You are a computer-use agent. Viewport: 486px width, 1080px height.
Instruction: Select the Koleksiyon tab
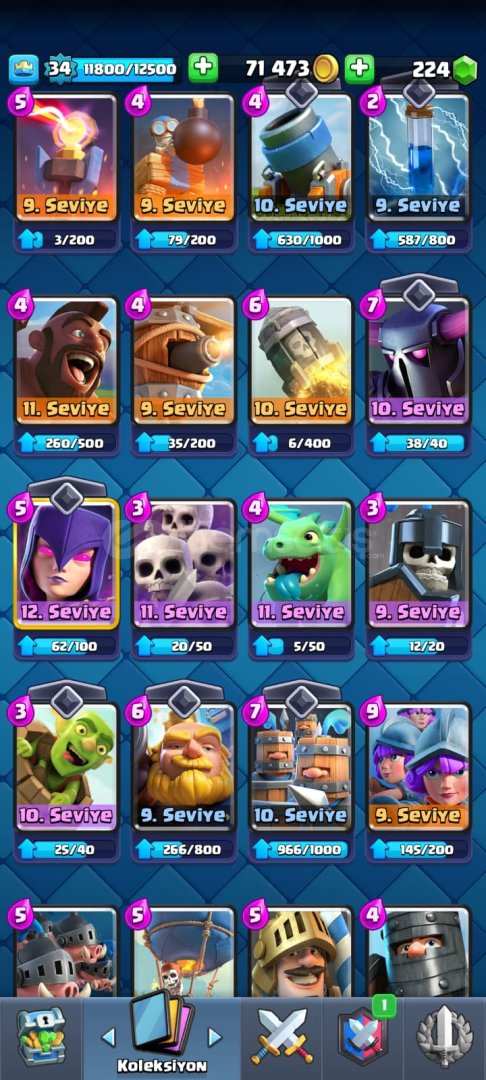[161, 1037]
